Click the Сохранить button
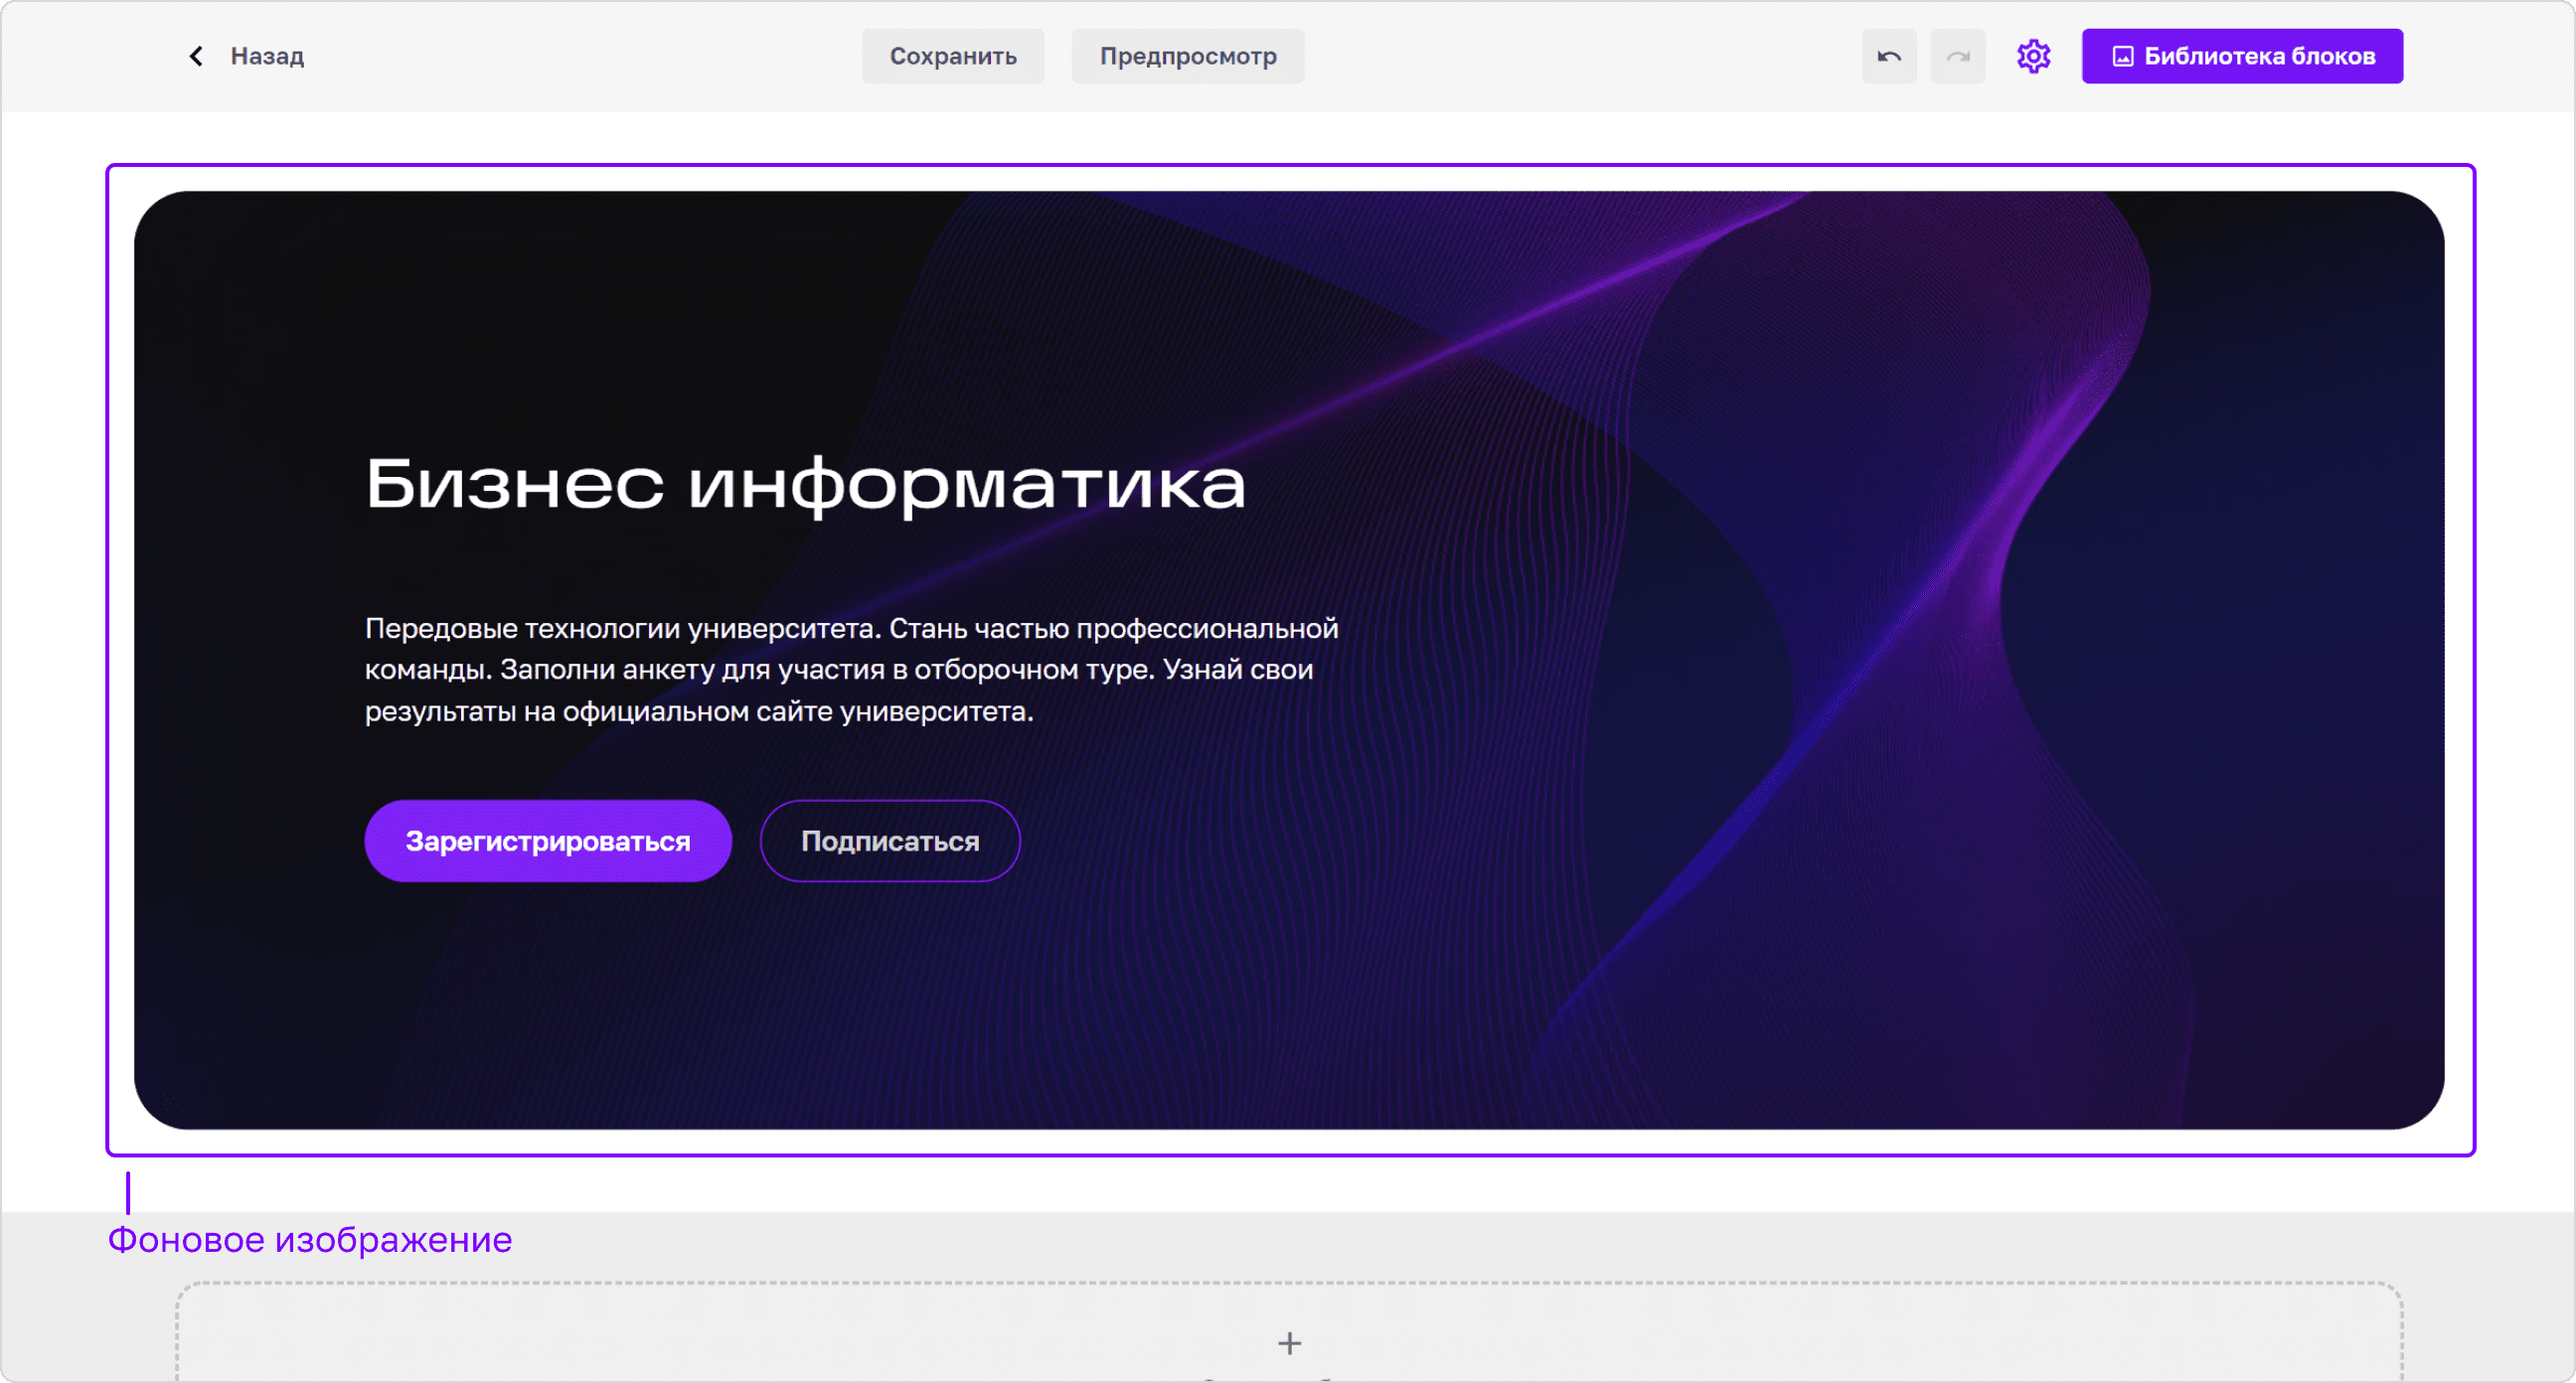 coord(953,56)
